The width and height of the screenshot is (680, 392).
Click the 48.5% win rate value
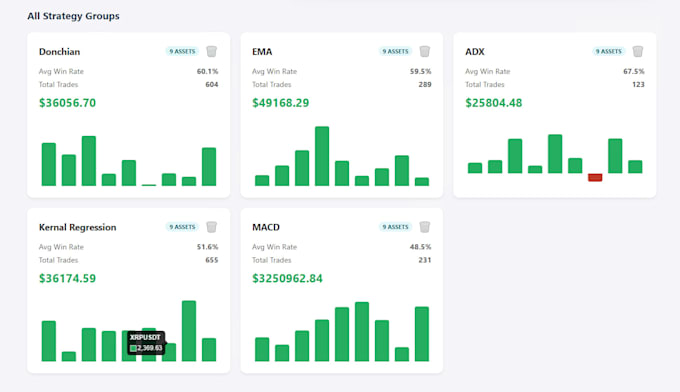pyautogui.click(x=421, y=247)
